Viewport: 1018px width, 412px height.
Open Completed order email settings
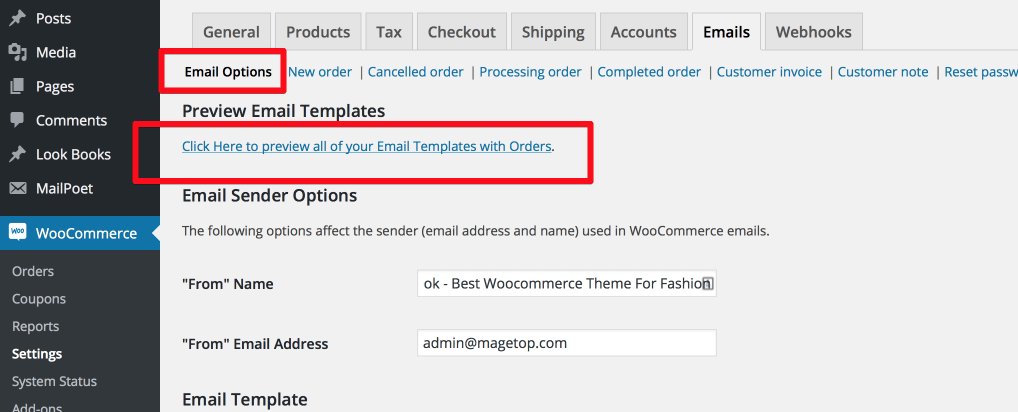point(649,72)
